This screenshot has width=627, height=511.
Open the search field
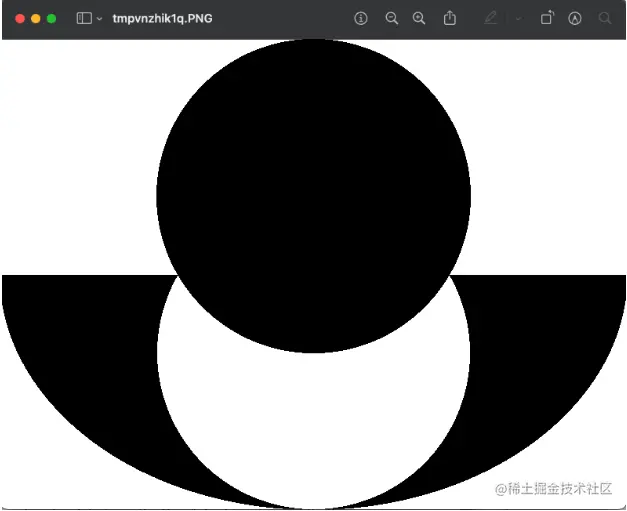click(x=605, y=18)
